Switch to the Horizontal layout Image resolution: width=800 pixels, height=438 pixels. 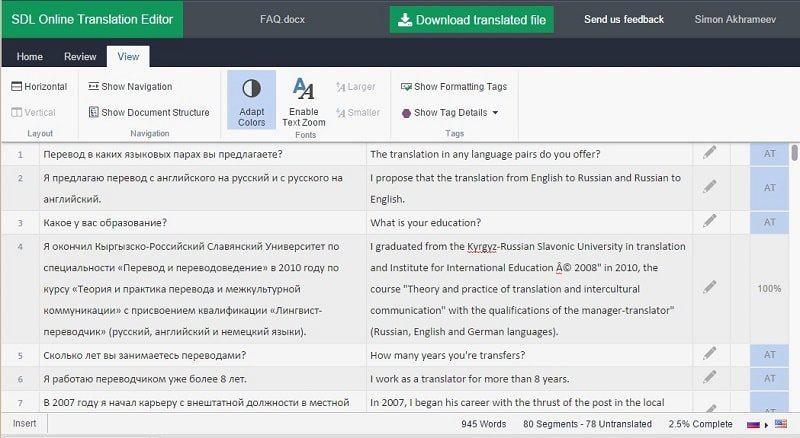pyautogui.click(x=39, y=86)
